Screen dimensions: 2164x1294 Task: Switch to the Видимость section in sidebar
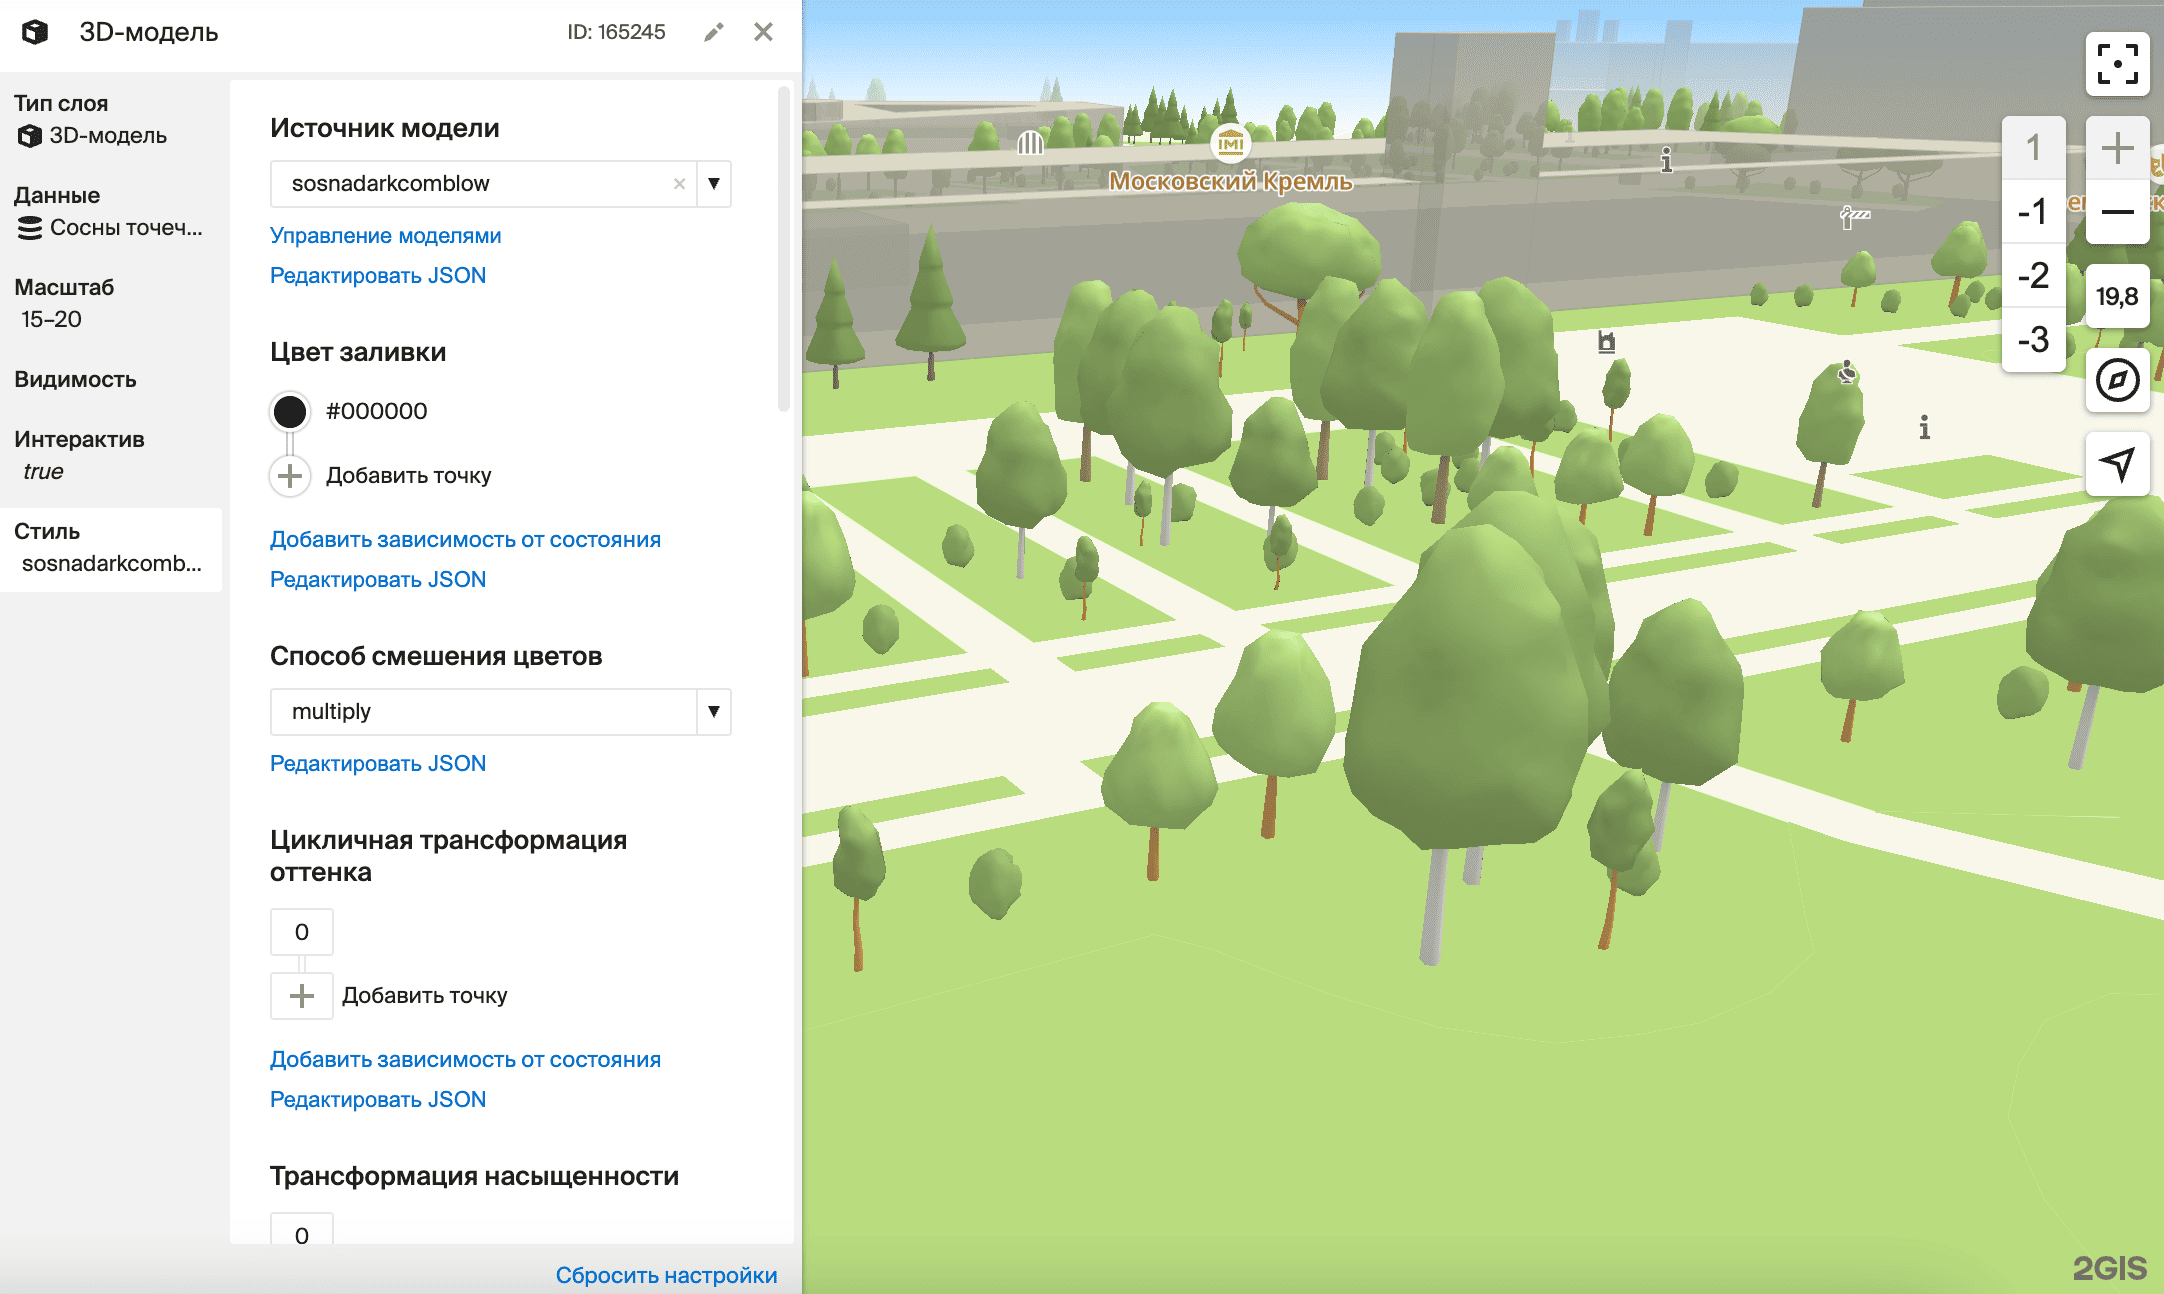coord(74,379)
